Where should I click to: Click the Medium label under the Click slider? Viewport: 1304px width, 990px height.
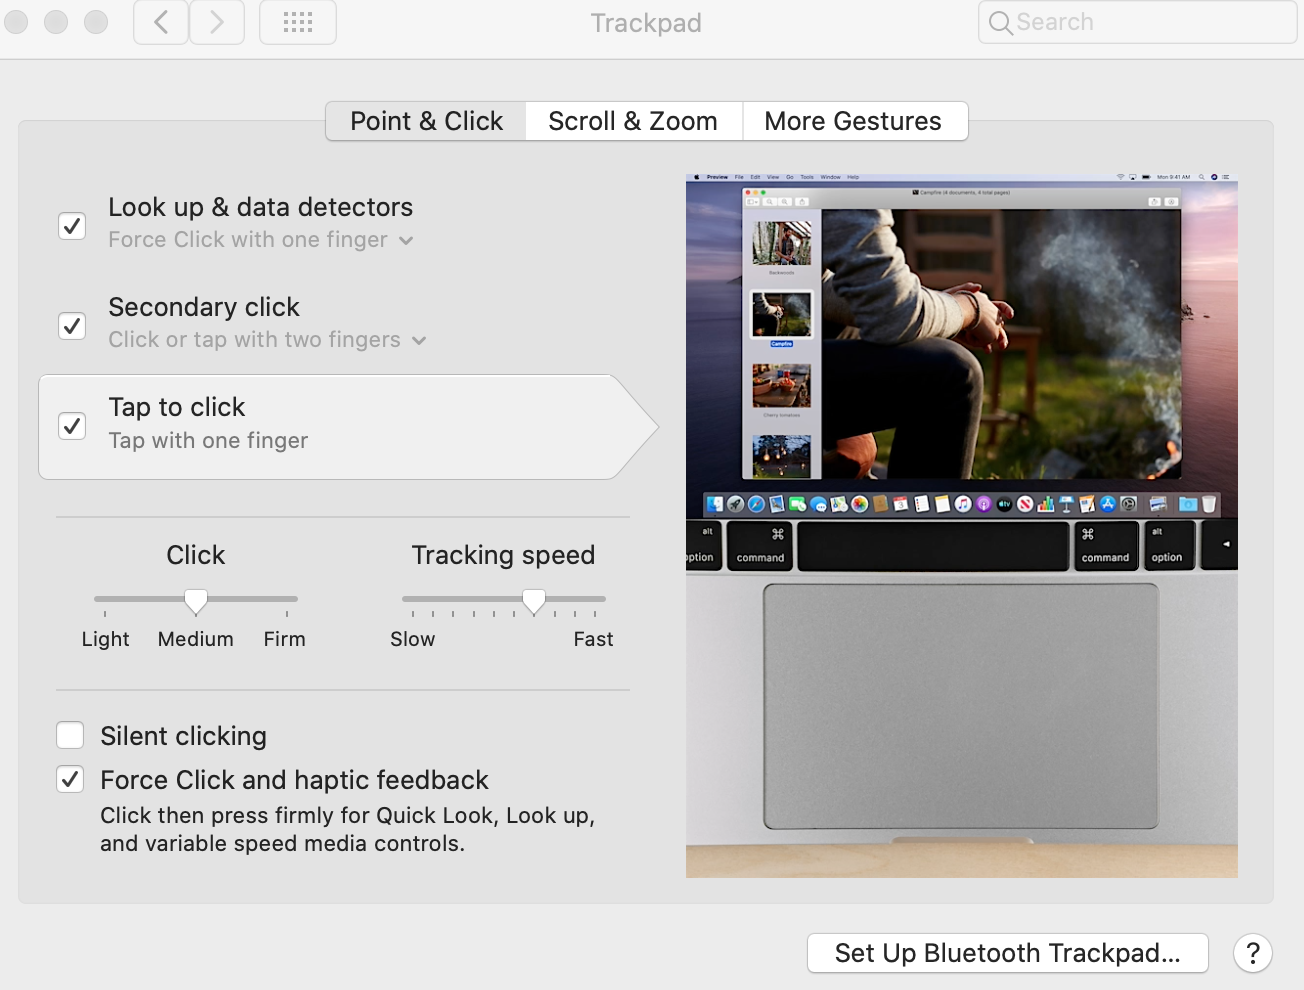click(x=196, y=639)
